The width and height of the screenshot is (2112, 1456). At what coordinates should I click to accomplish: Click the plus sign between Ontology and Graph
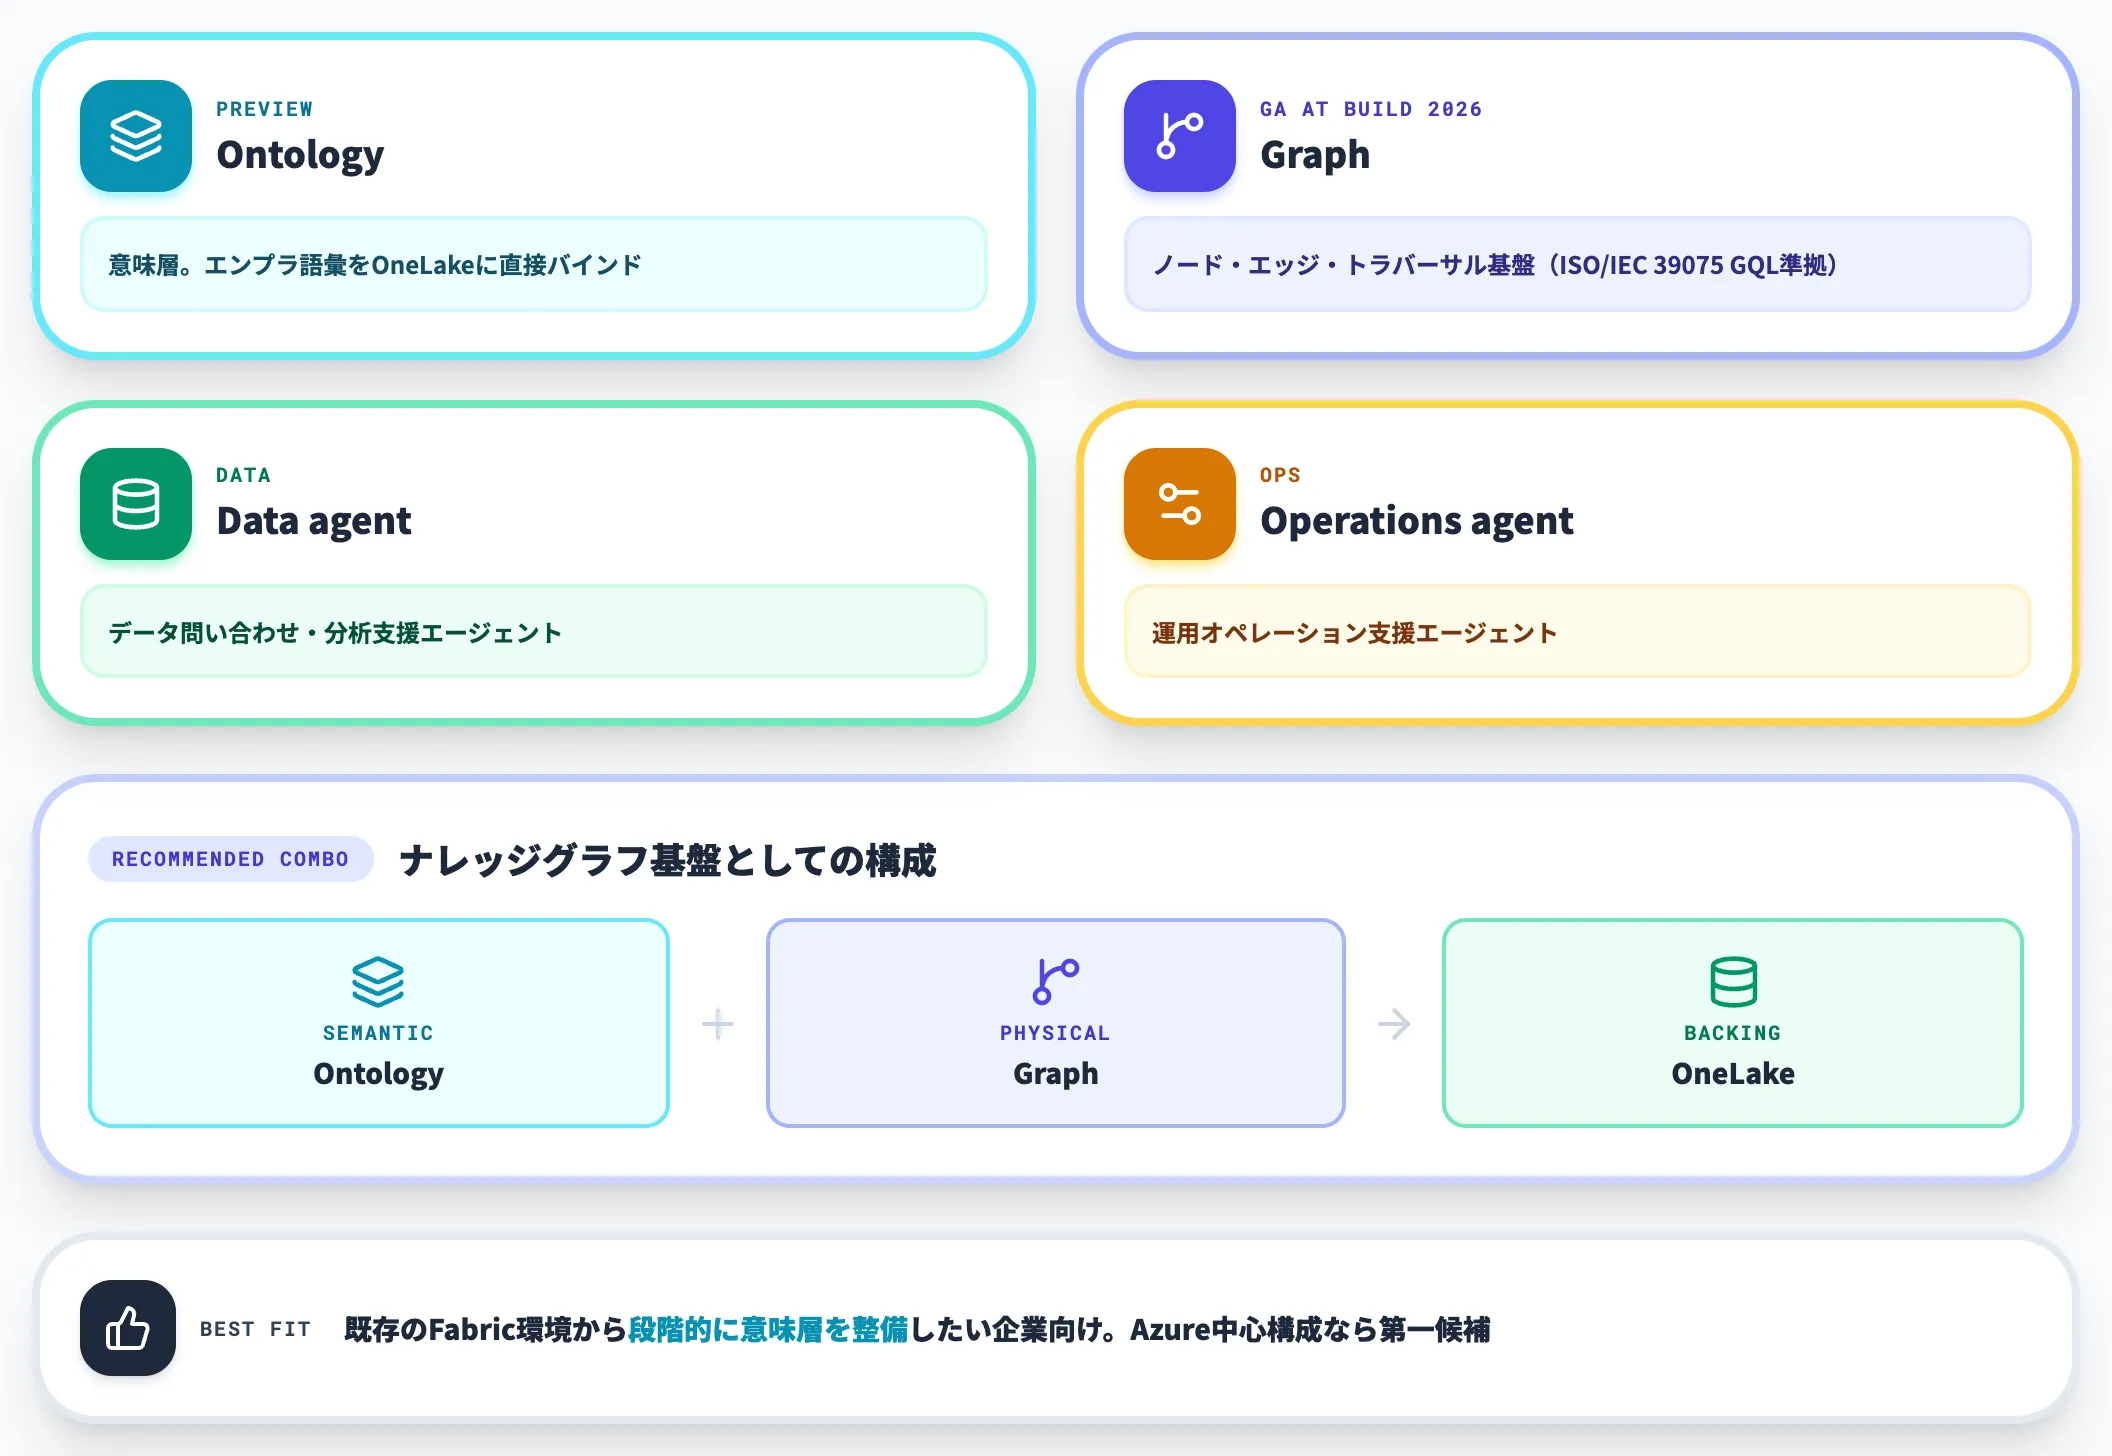point(718,1024)
